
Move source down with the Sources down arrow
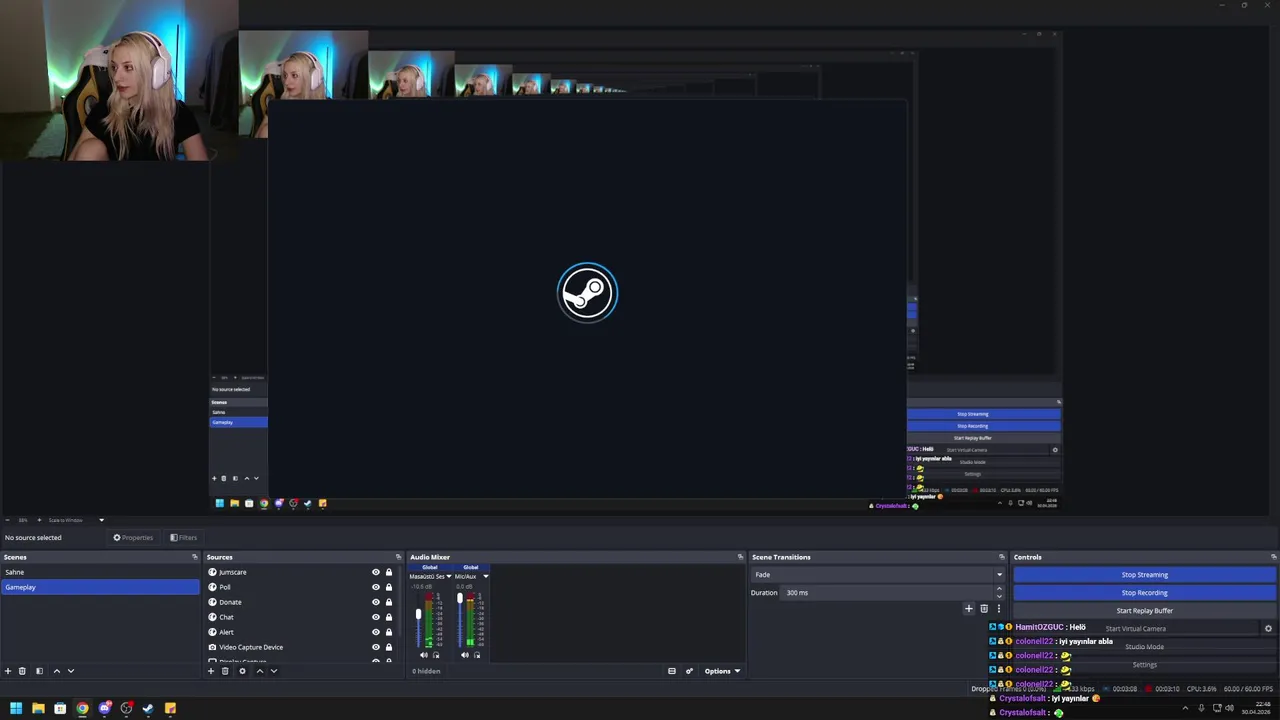(273, 671)
